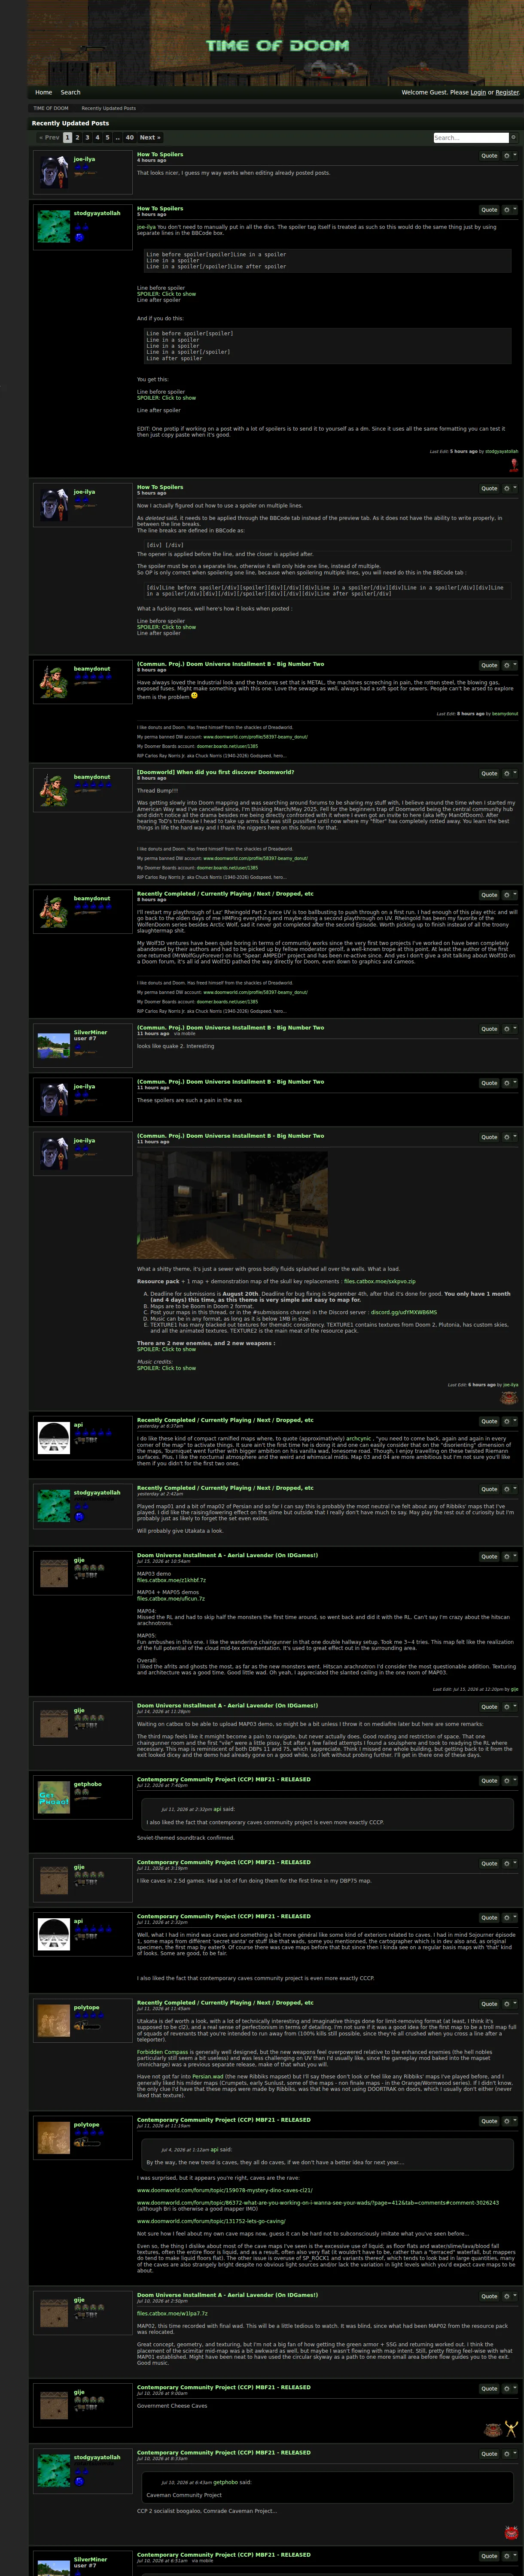Click beamydonut's avatar on the Doomworld discovery post
Viewport: 524px width, 2576px height.
point(54,790)
